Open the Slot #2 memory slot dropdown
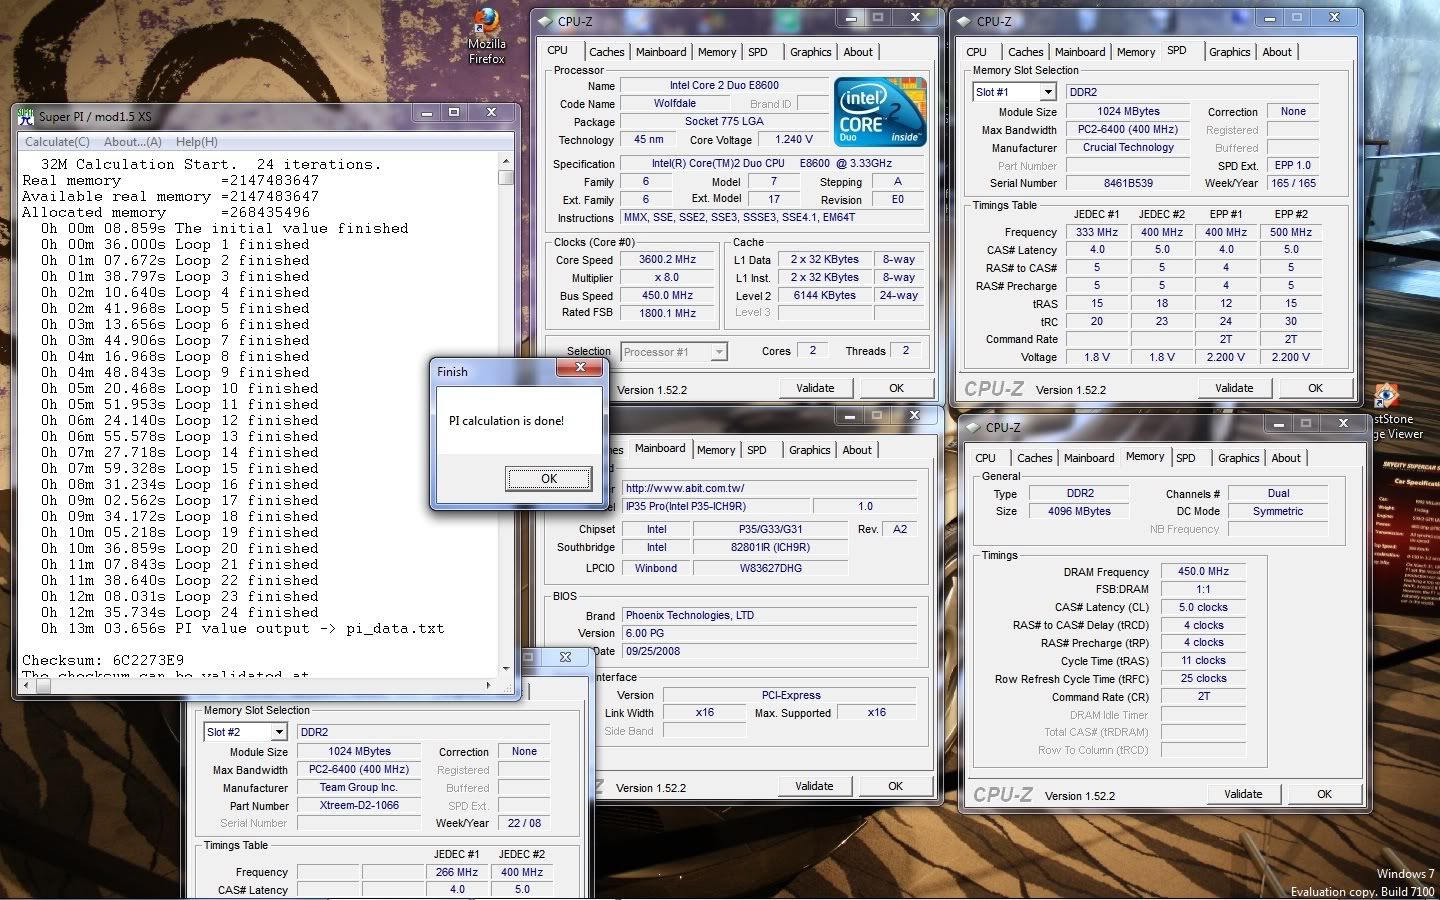Image resolution: width=1440 pixels, height=900 pixels. [x=278, y=732]
